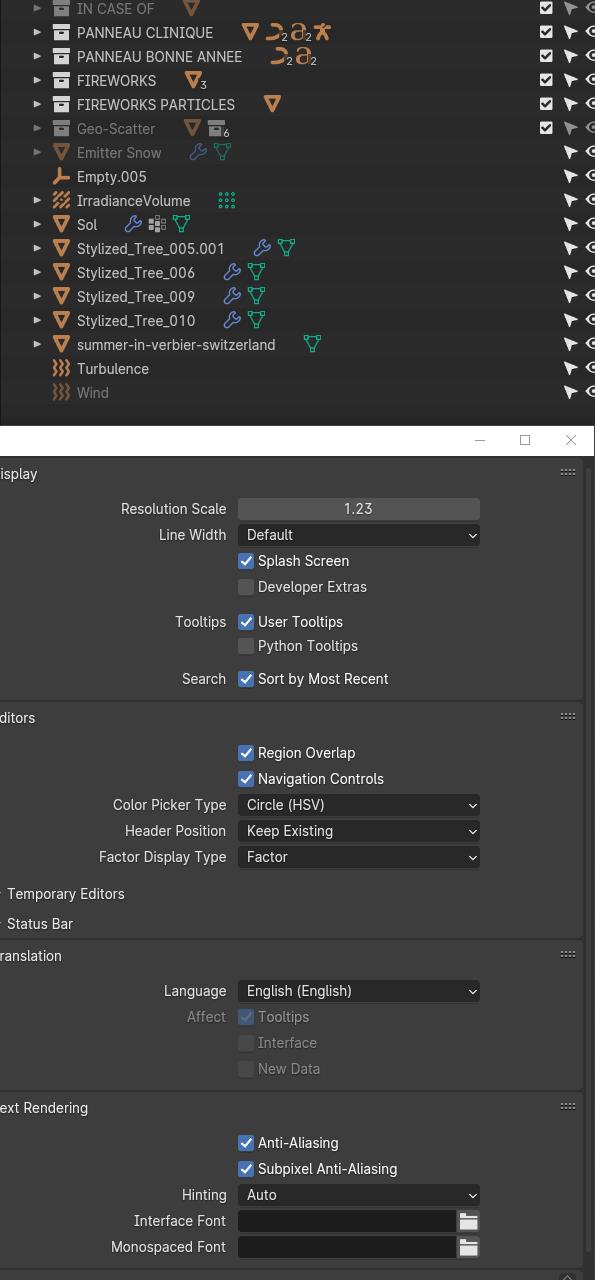Expand the Sol object tree arrow

tap(37, 224)
